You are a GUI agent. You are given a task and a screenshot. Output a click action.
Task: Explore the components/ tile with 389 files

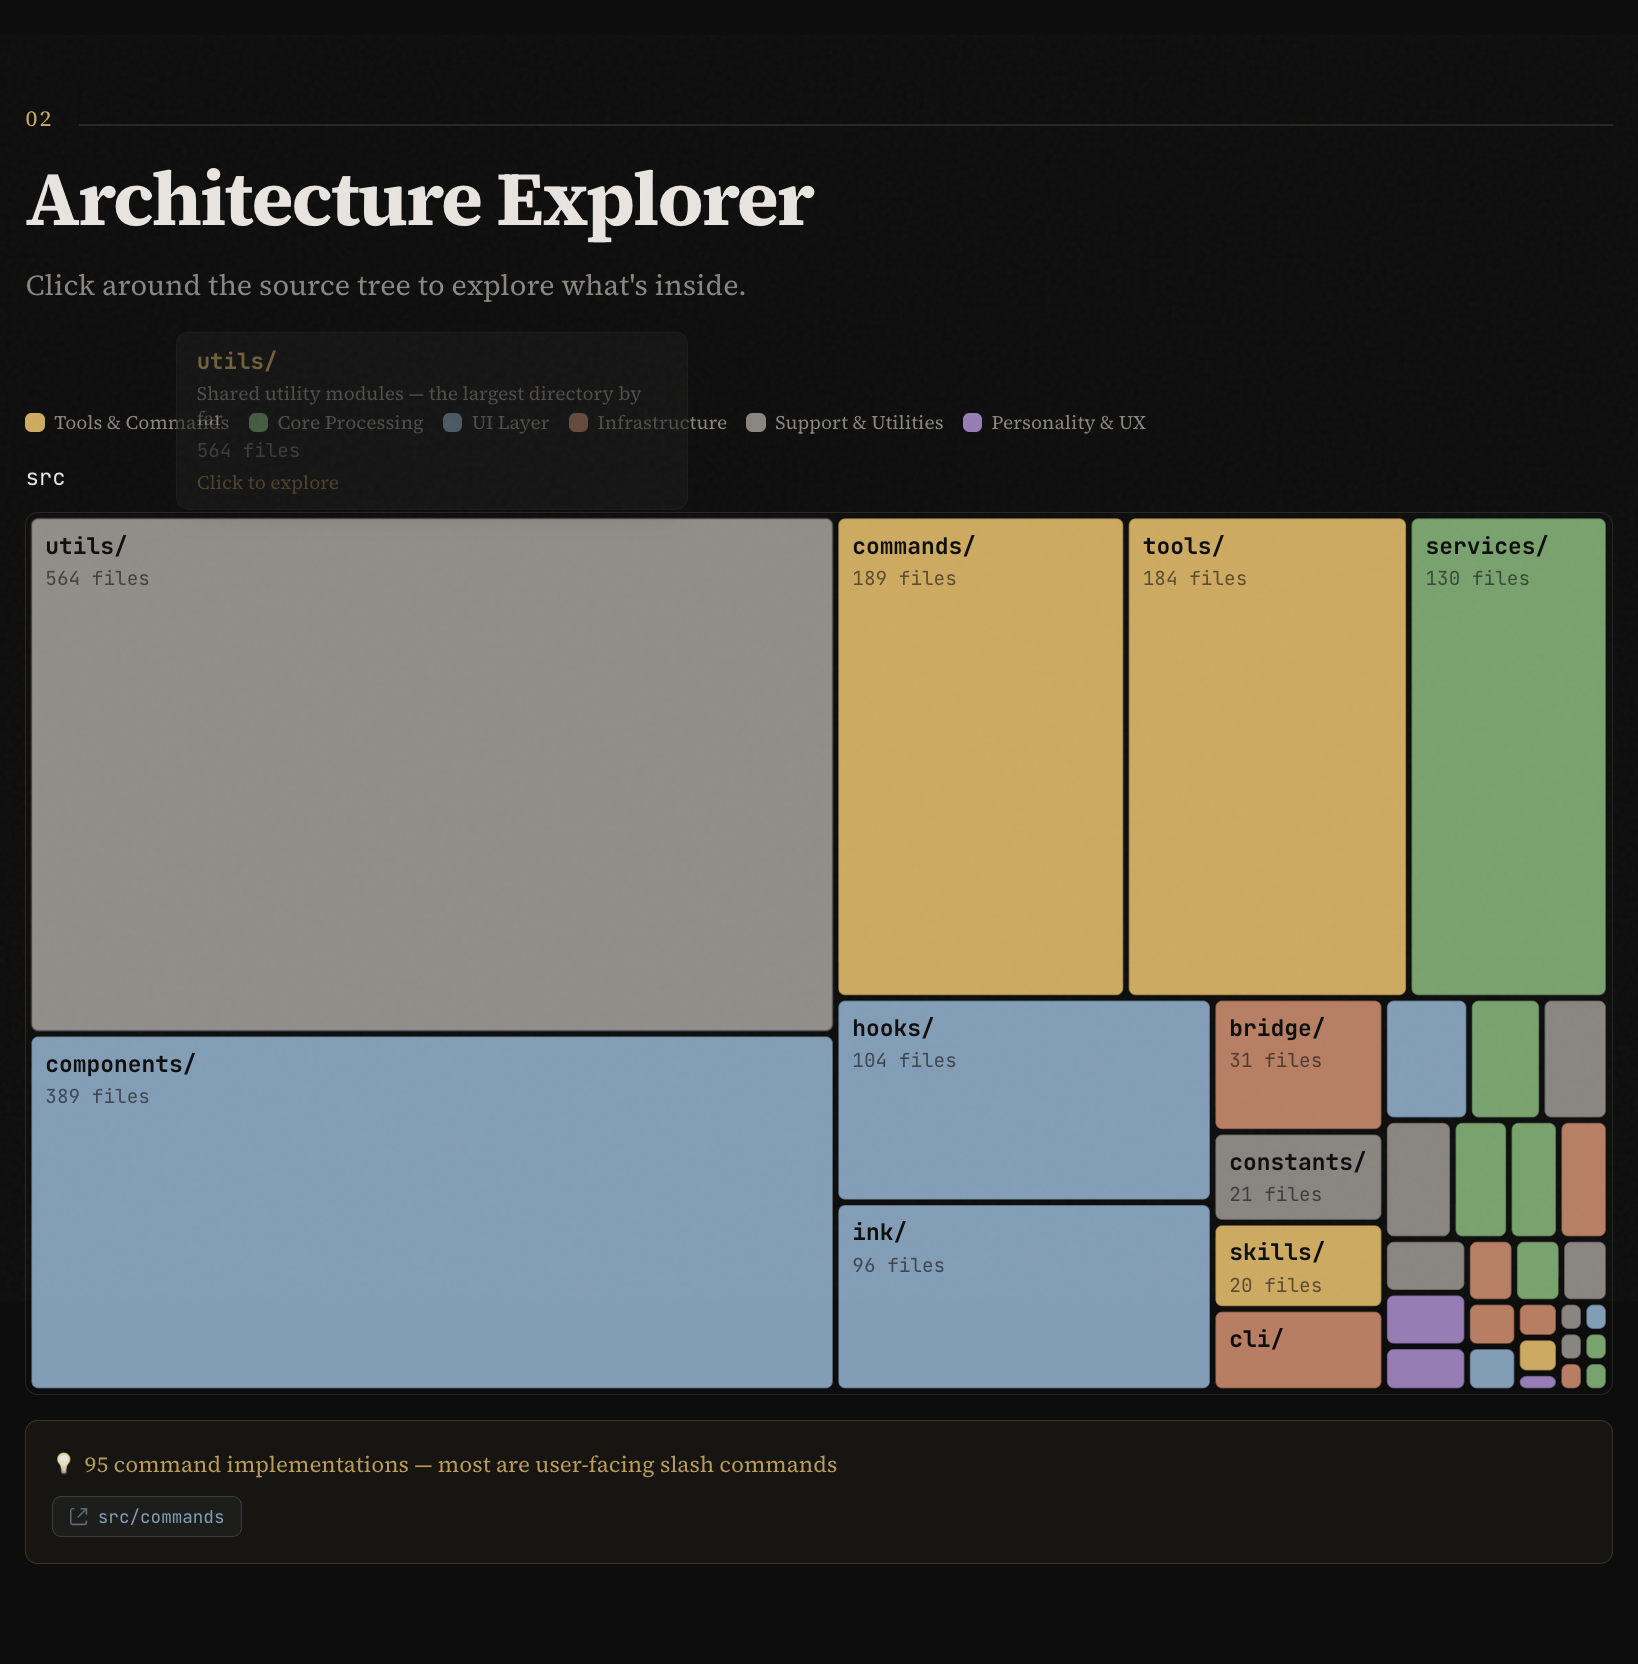431,1212
